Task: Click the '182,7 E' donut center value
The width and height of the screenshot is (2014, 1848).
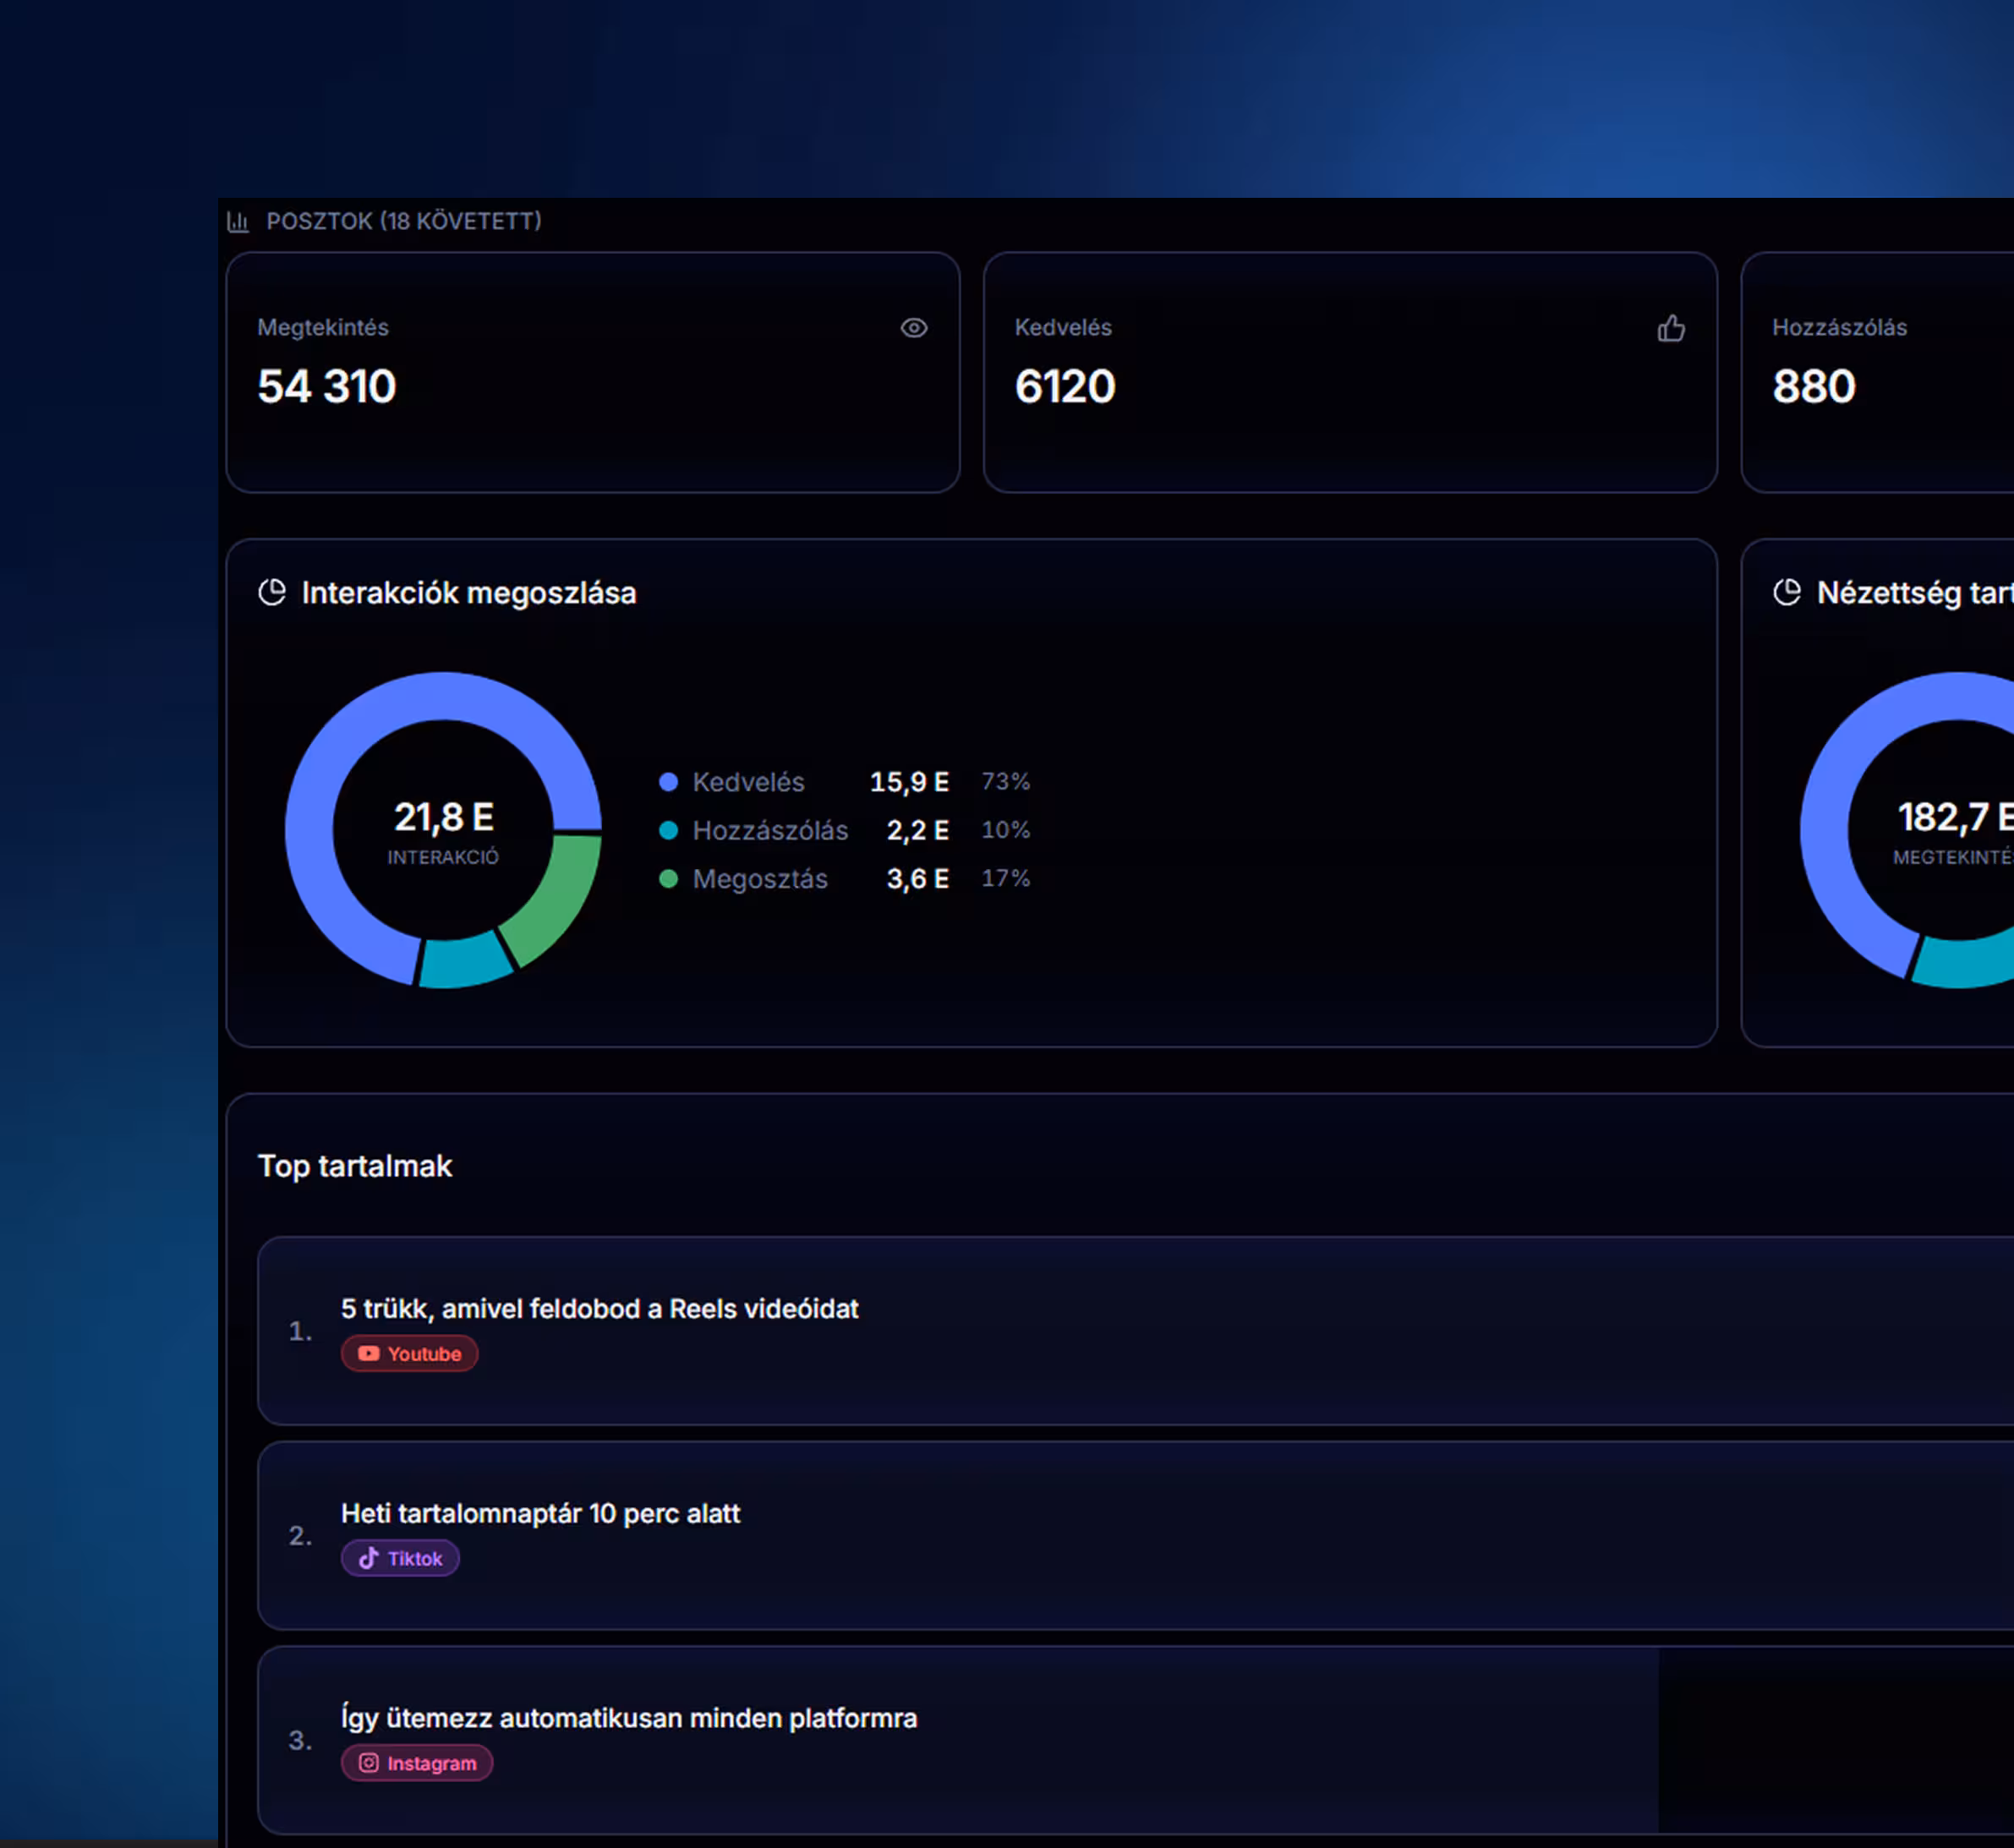Action: pos(1956,817)
